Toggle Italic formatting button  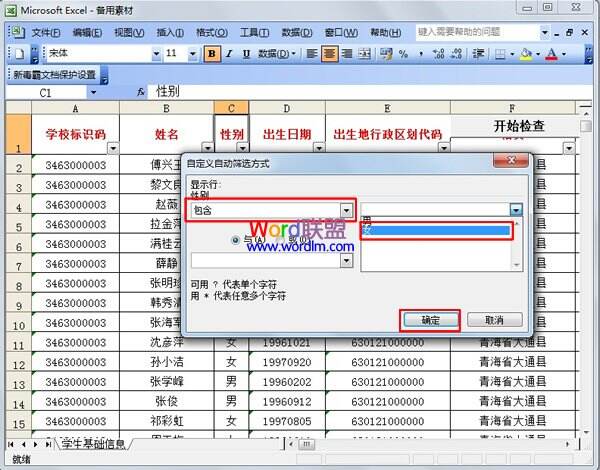(x=229, y=54)
